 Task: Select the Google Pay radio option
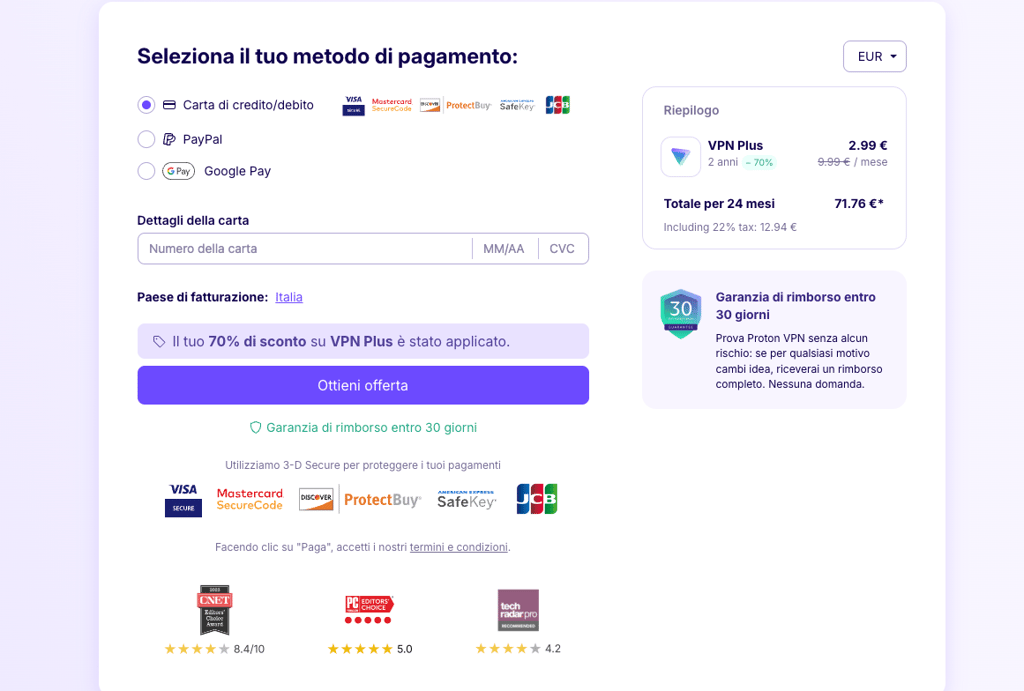pos(146,171)
